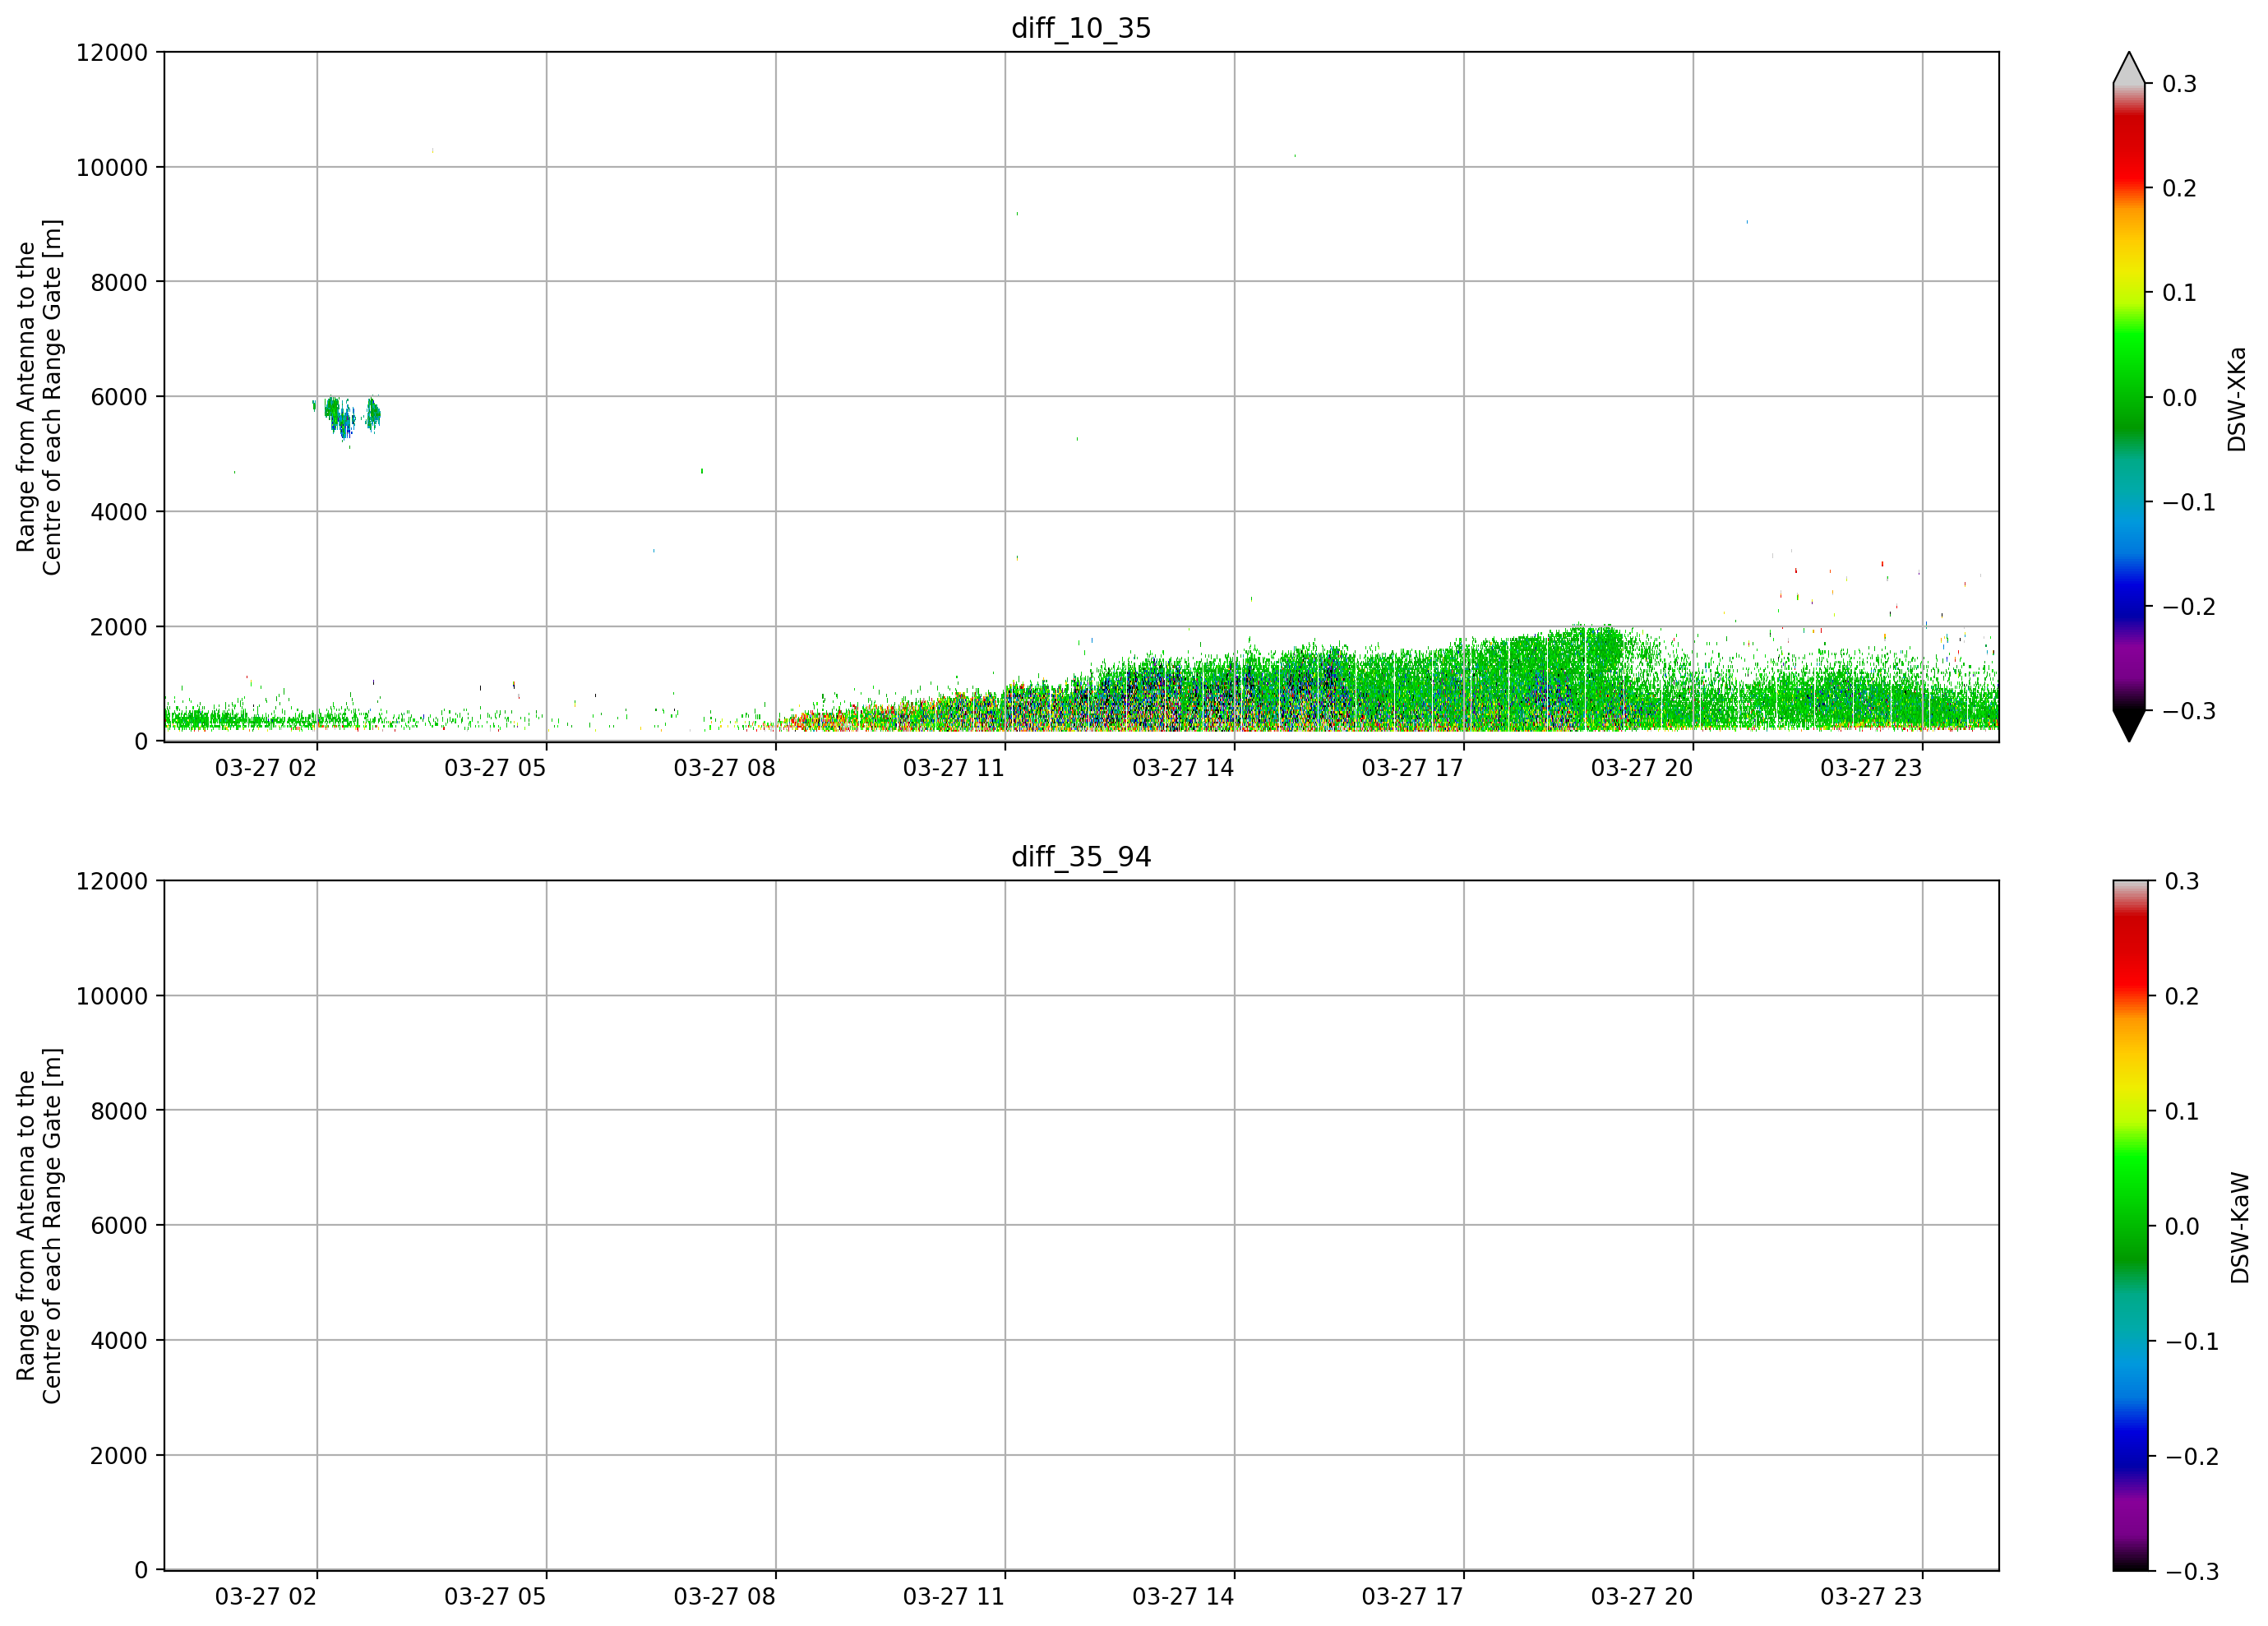Select "03-27 11" tick under diff_35_94 plot
2268x1626 pixels.
coord(954,1597)
